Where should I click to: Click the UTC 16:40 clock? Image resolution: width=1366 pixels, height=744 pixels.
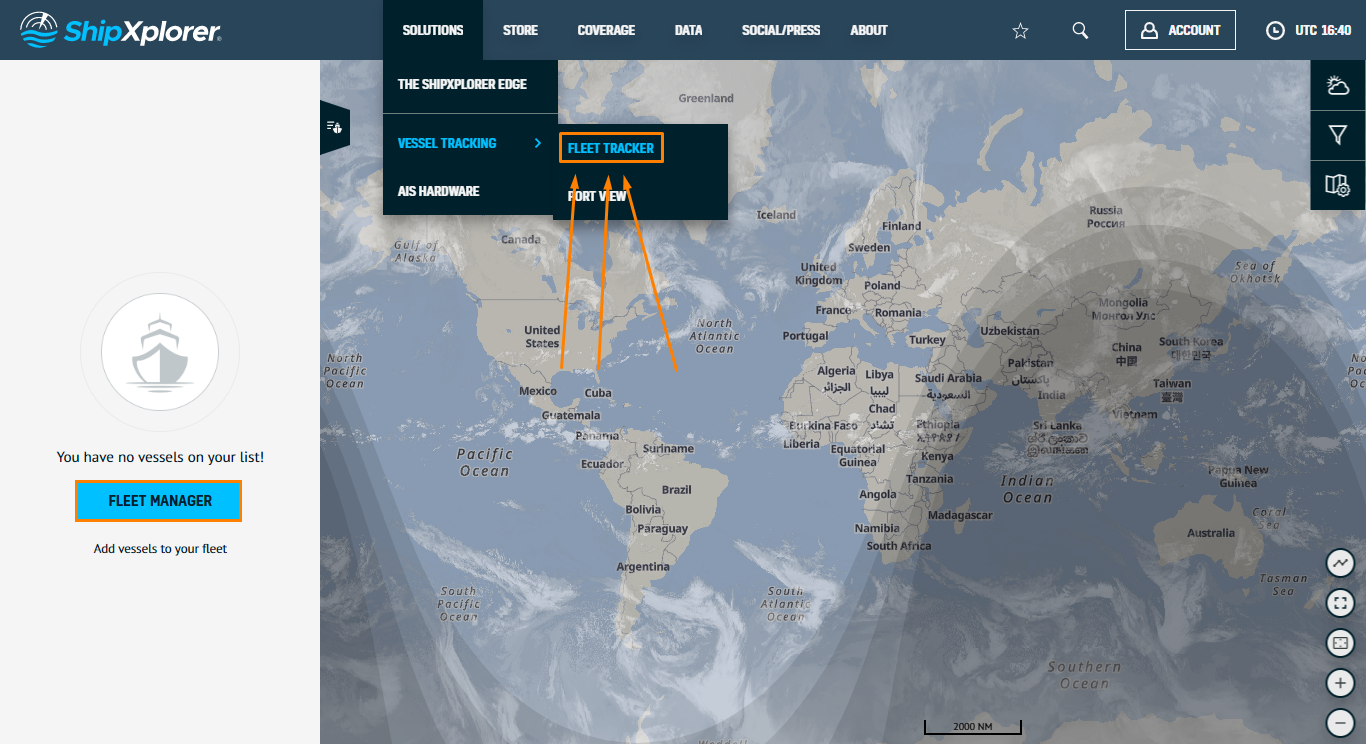click(x=1309, y=30)
